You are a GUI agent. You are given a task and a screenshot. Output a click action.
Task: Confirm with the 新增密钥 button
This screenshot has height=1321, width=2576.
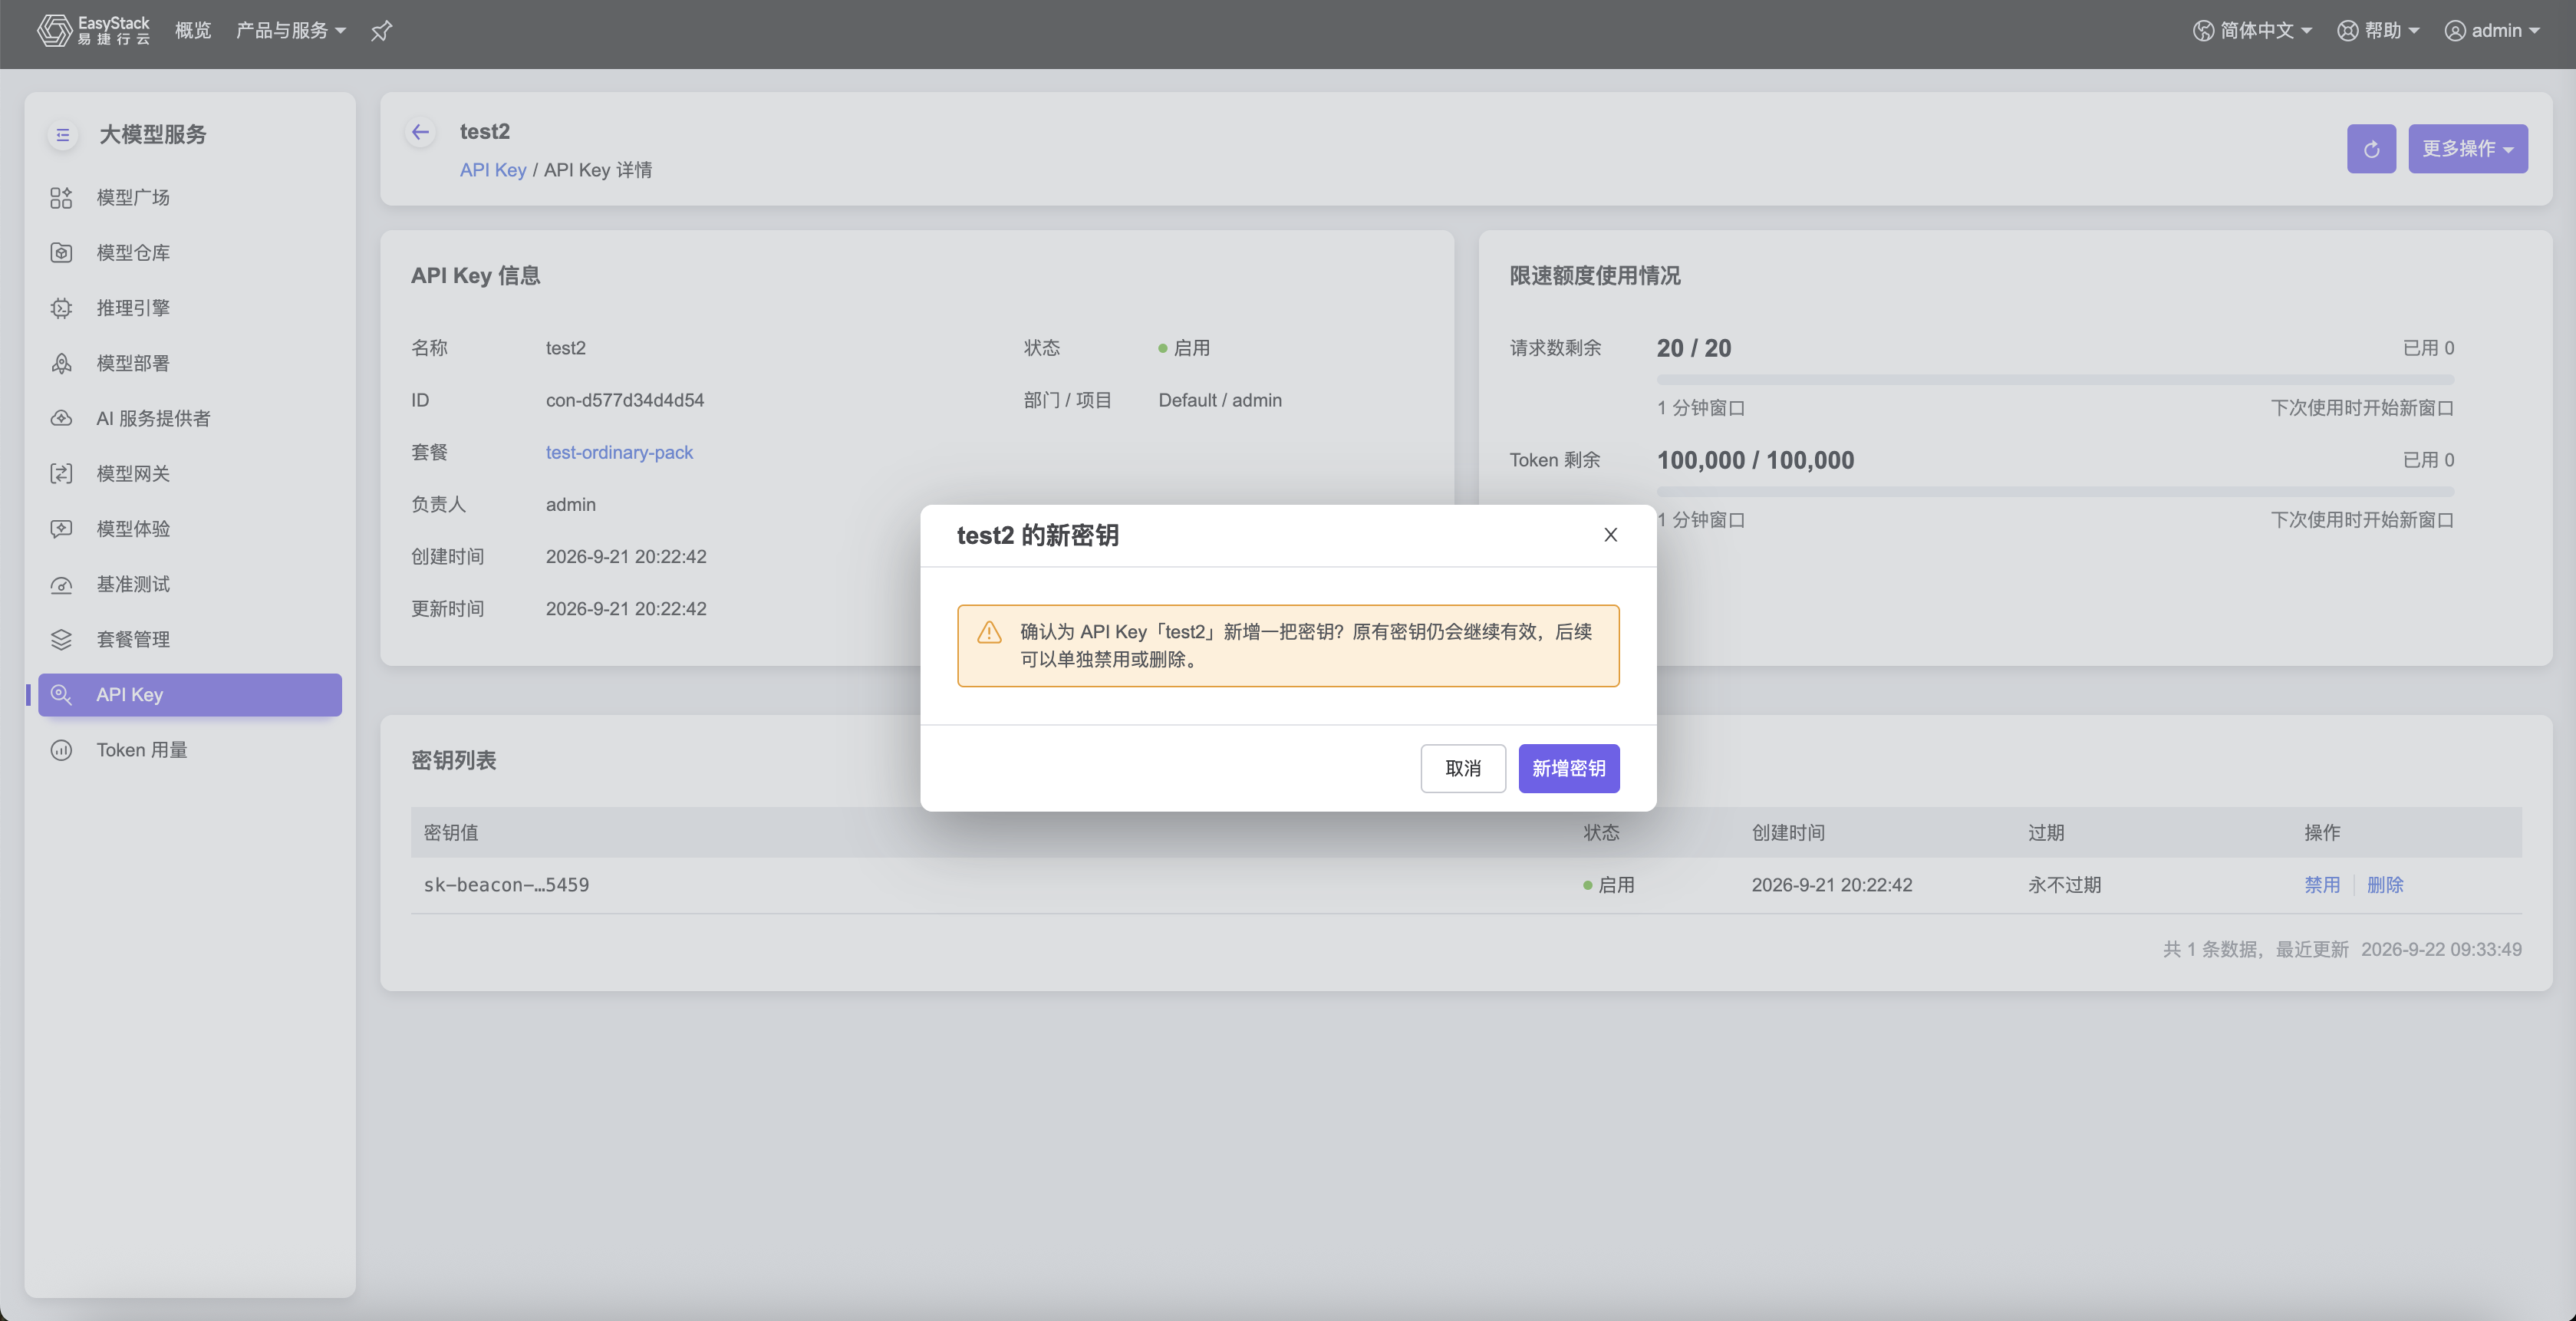click(1568, 768)
